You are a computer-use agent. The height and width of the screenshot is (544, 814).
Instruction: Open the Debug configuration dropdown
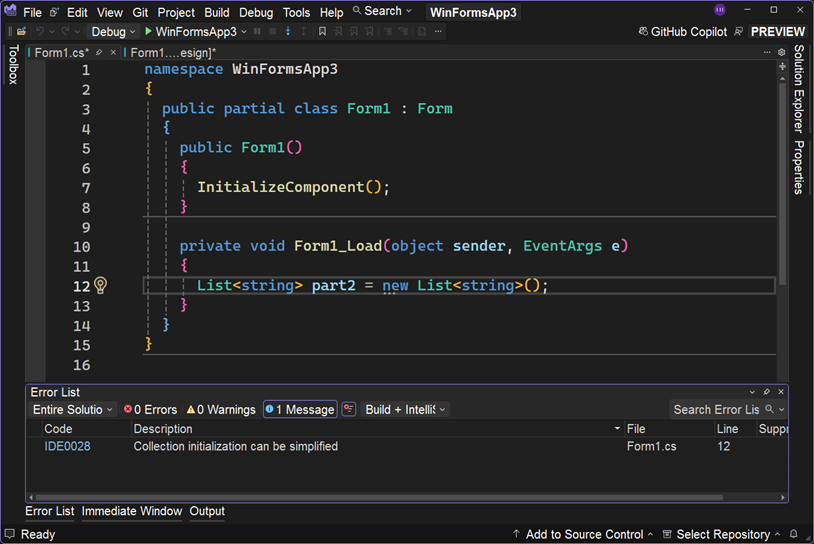click(x=113, y=32)
